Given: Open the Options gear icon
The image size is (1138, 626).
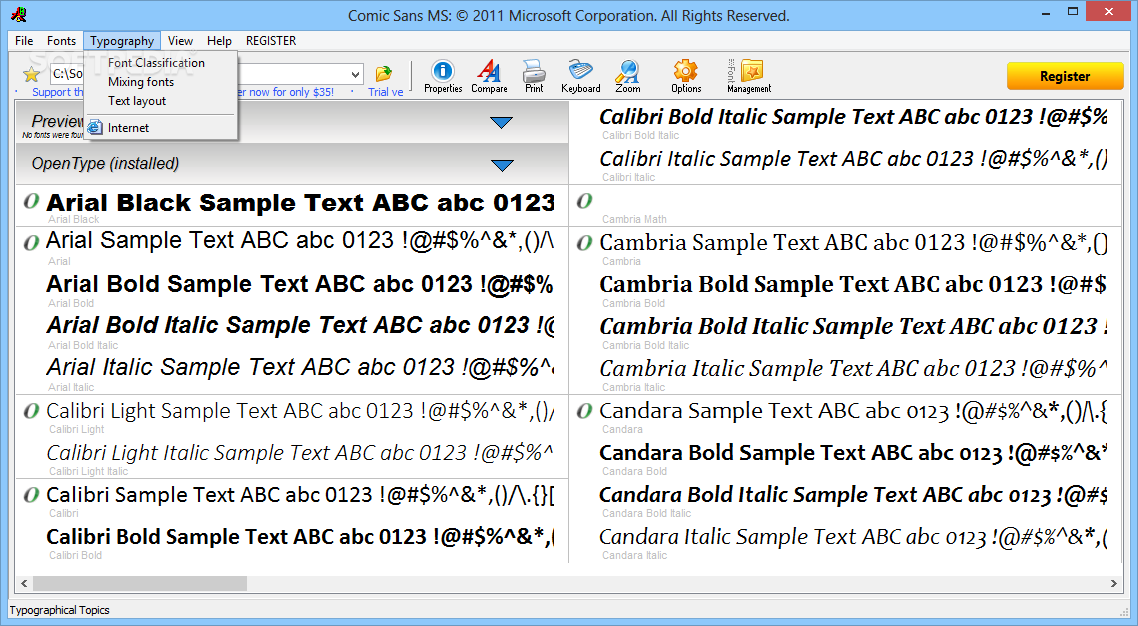Looking at the screenshot, I should (686, 76).
